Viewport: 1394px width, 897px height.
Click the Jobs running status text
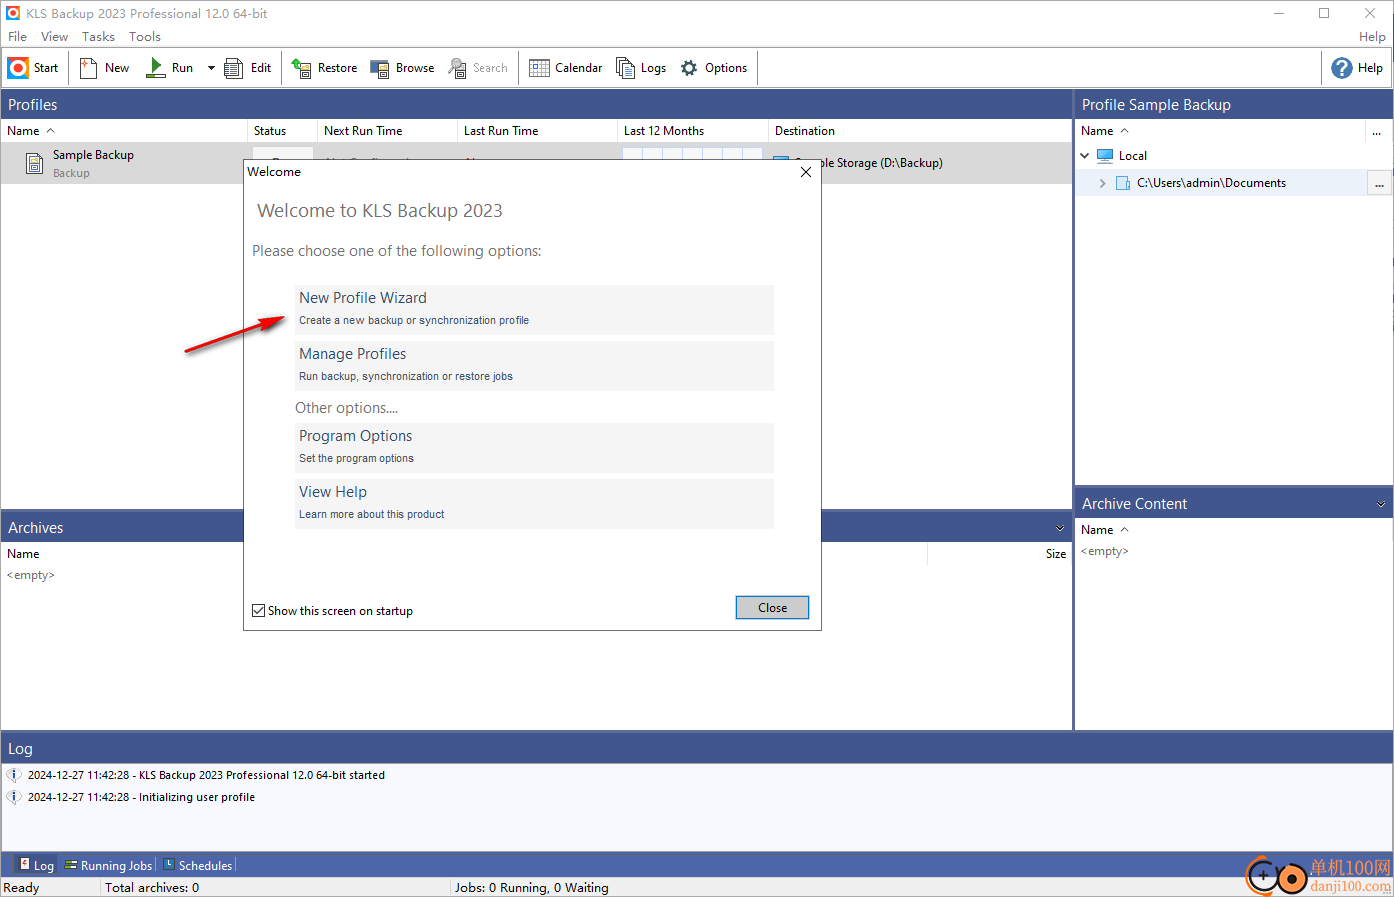532,888
